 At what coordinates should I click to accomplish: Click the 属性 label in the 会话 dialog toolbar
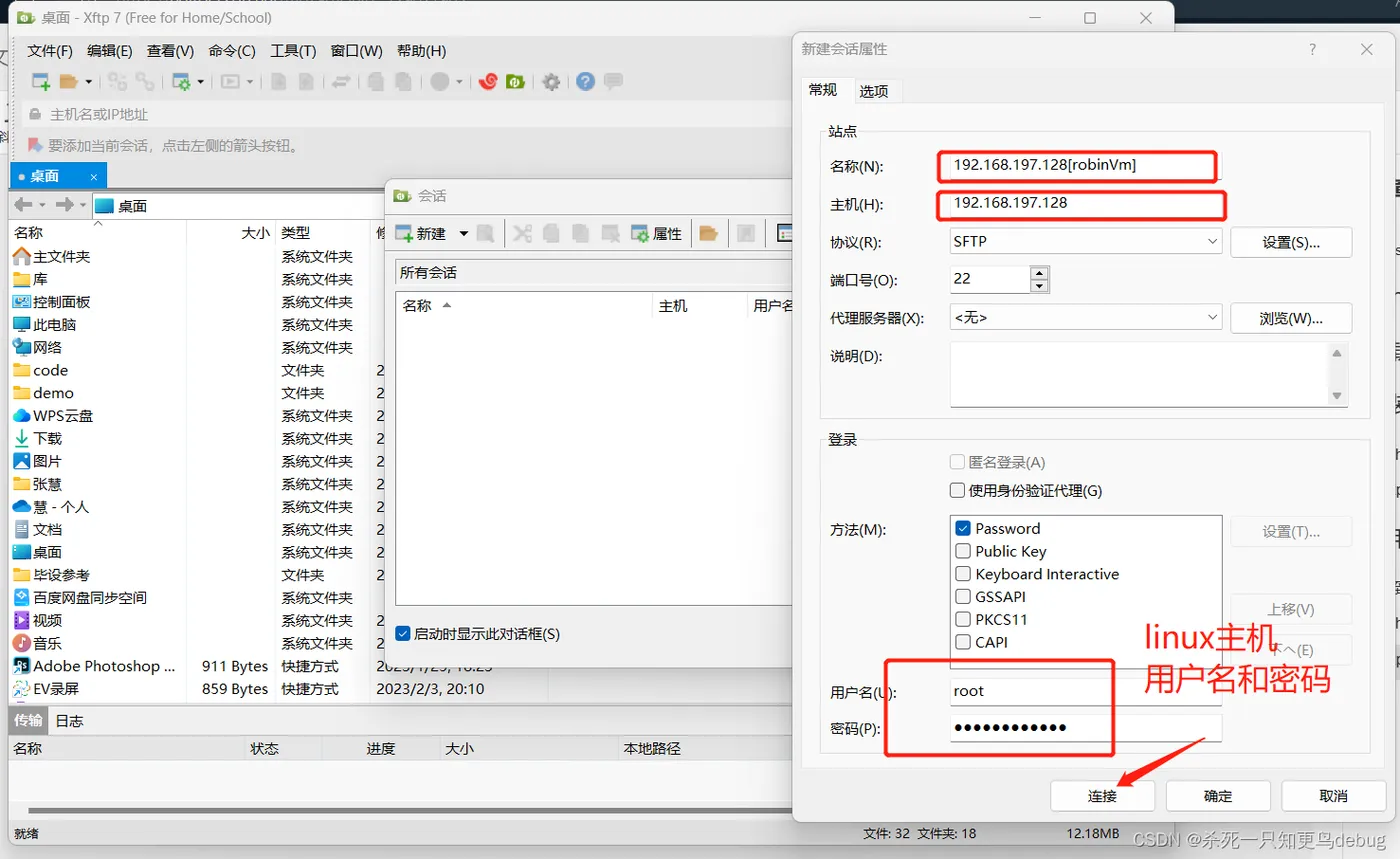[x=667, y=234]
